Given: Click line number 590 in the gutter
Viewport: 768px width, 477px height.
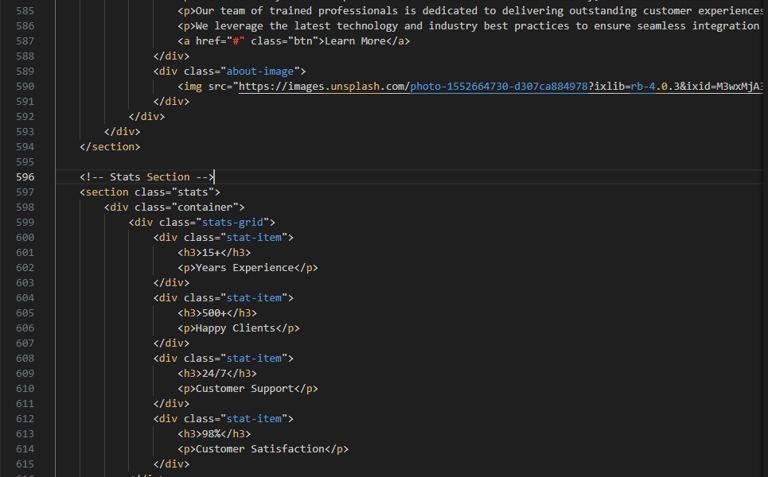Looking at the screenshot, I should (25, 86).
